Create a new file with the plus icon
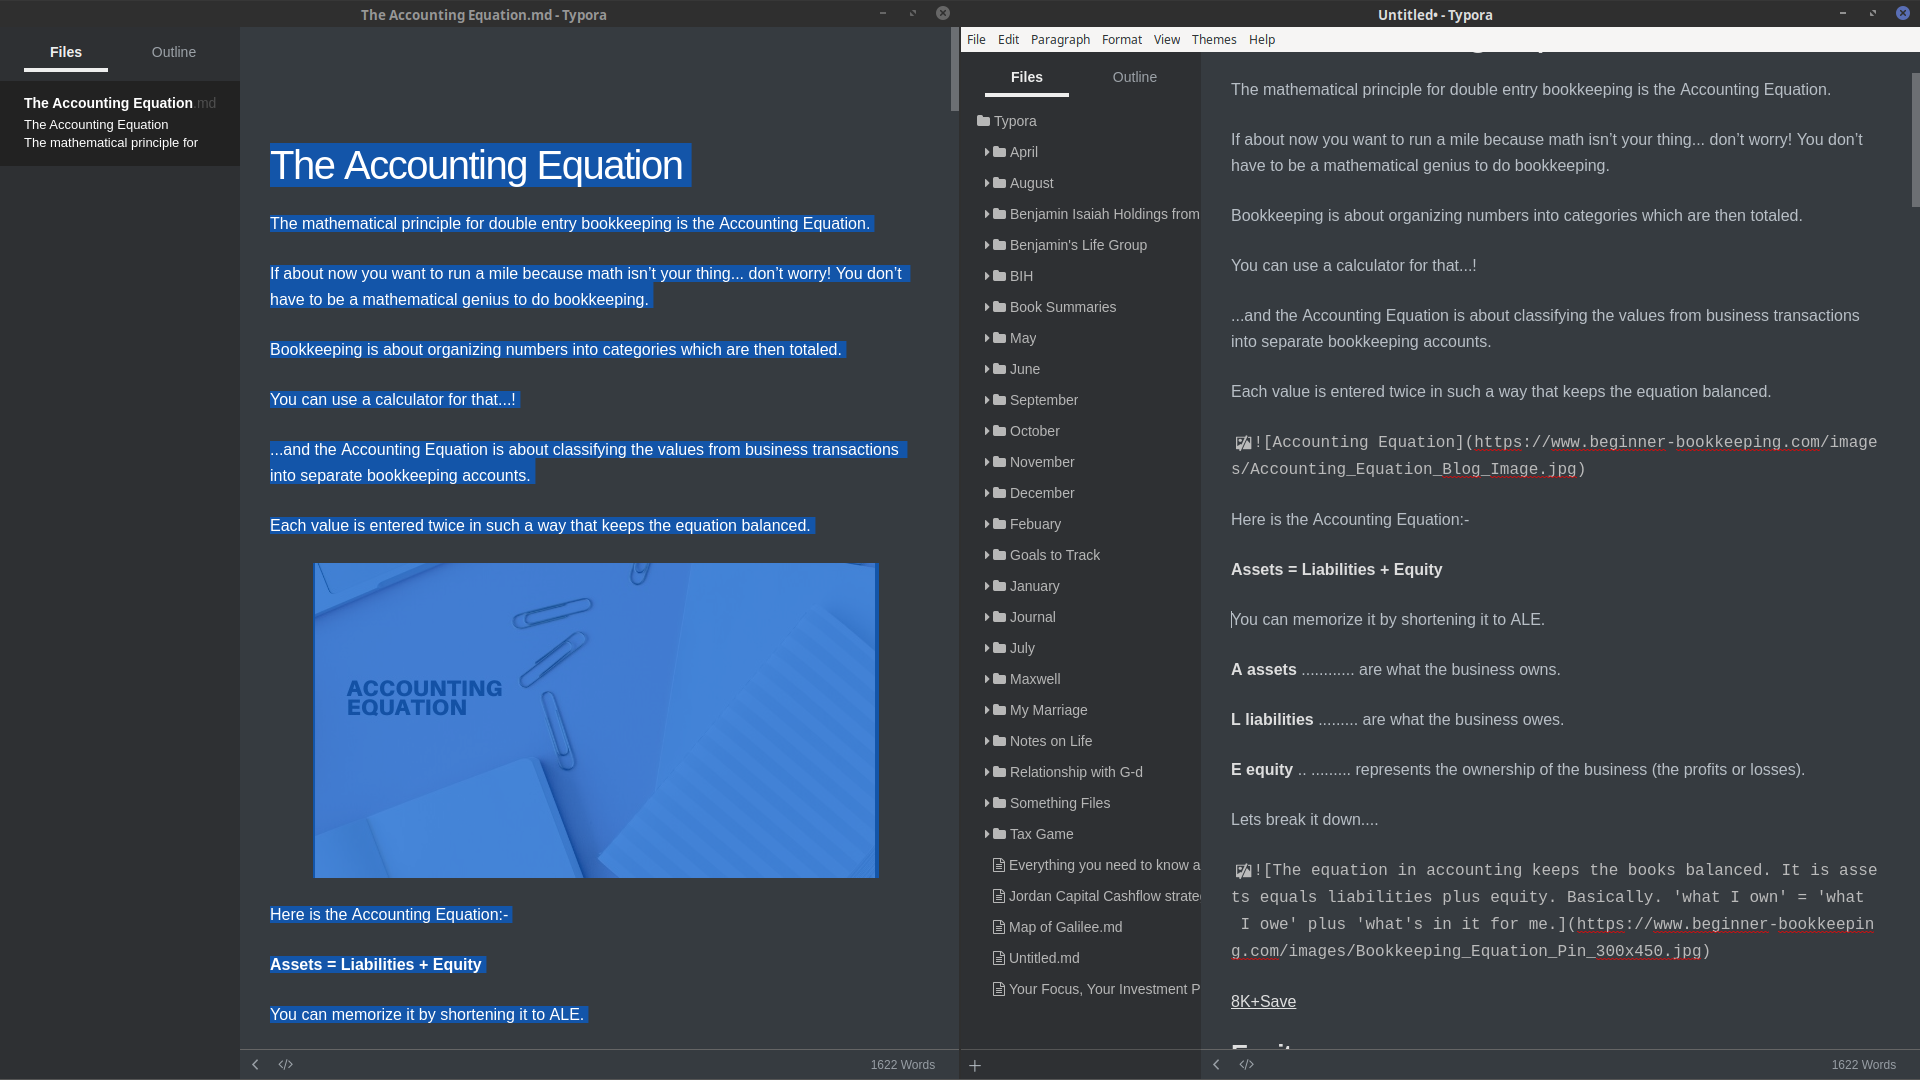 [974, 1064]
